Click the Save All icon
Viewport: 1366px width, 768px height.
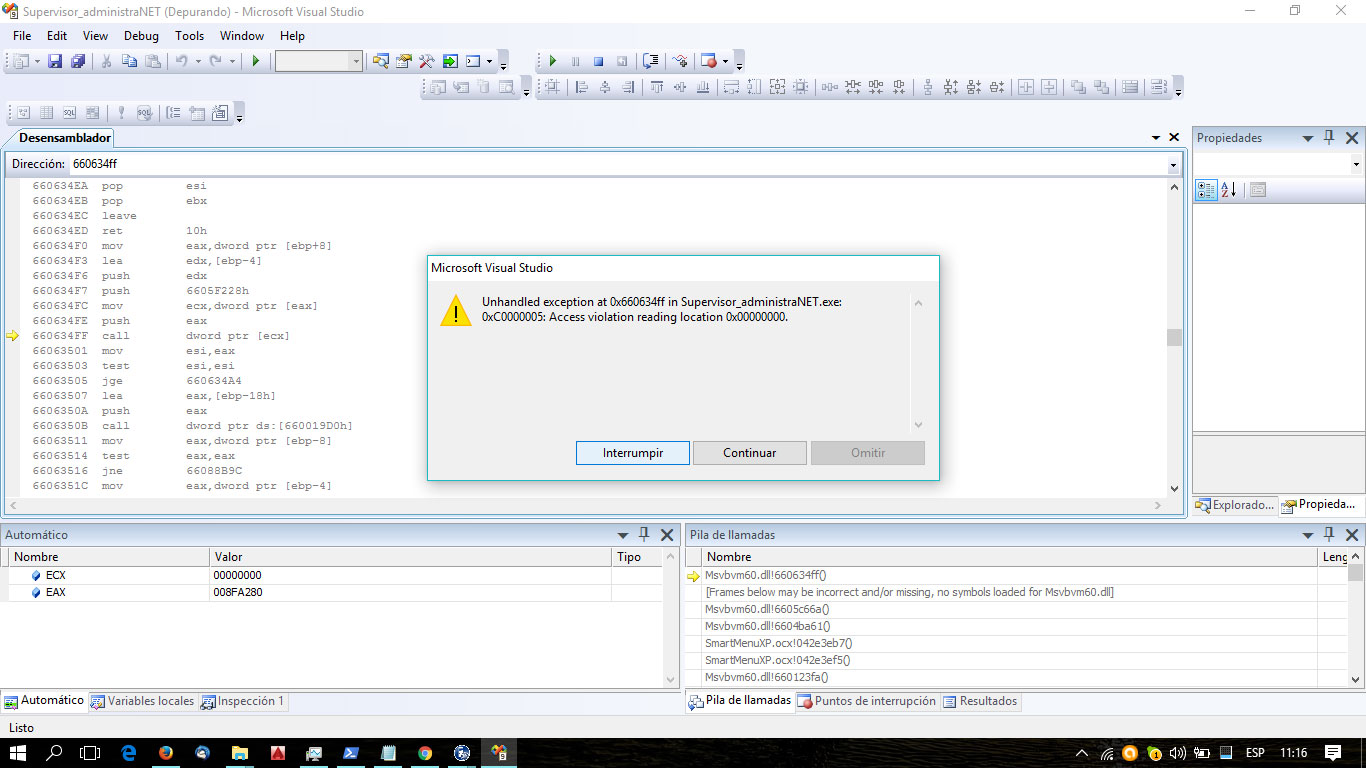pos(77,61)
